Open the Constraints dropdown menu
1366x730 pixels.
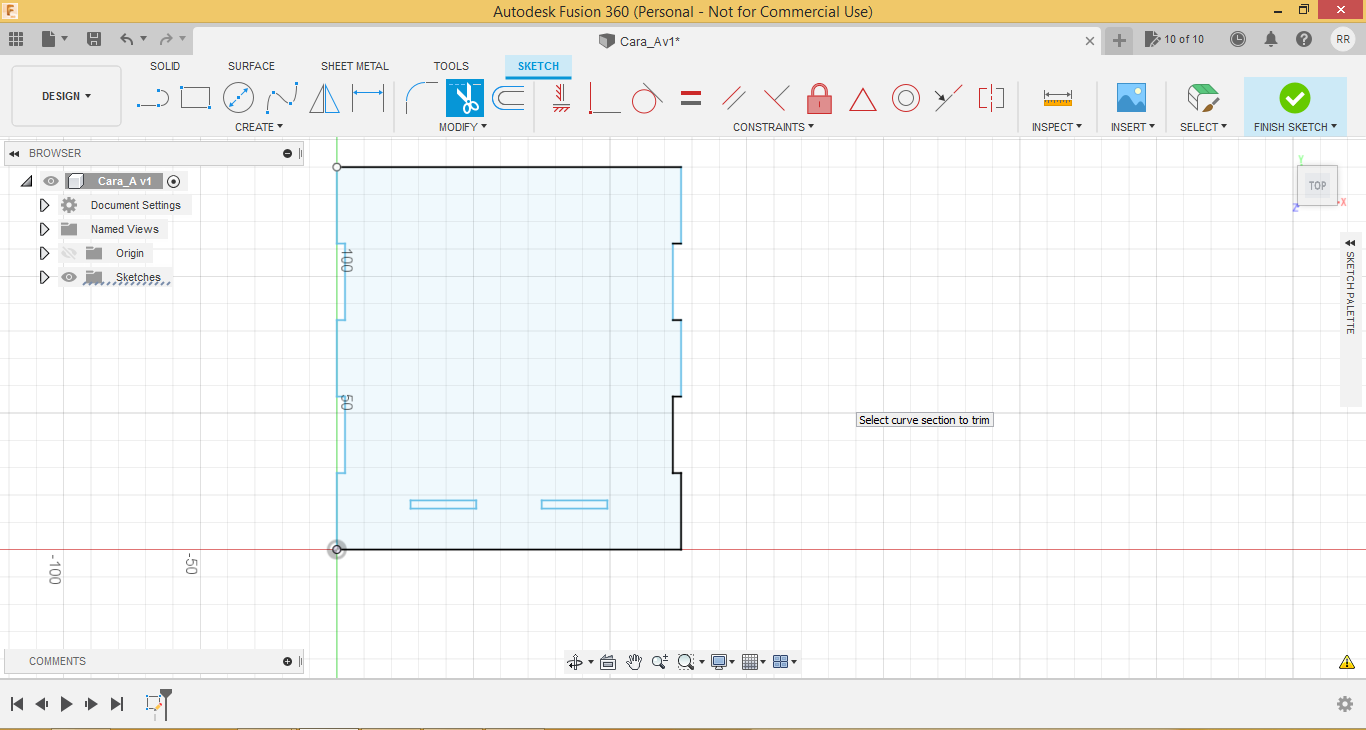(x=773, y=127)
